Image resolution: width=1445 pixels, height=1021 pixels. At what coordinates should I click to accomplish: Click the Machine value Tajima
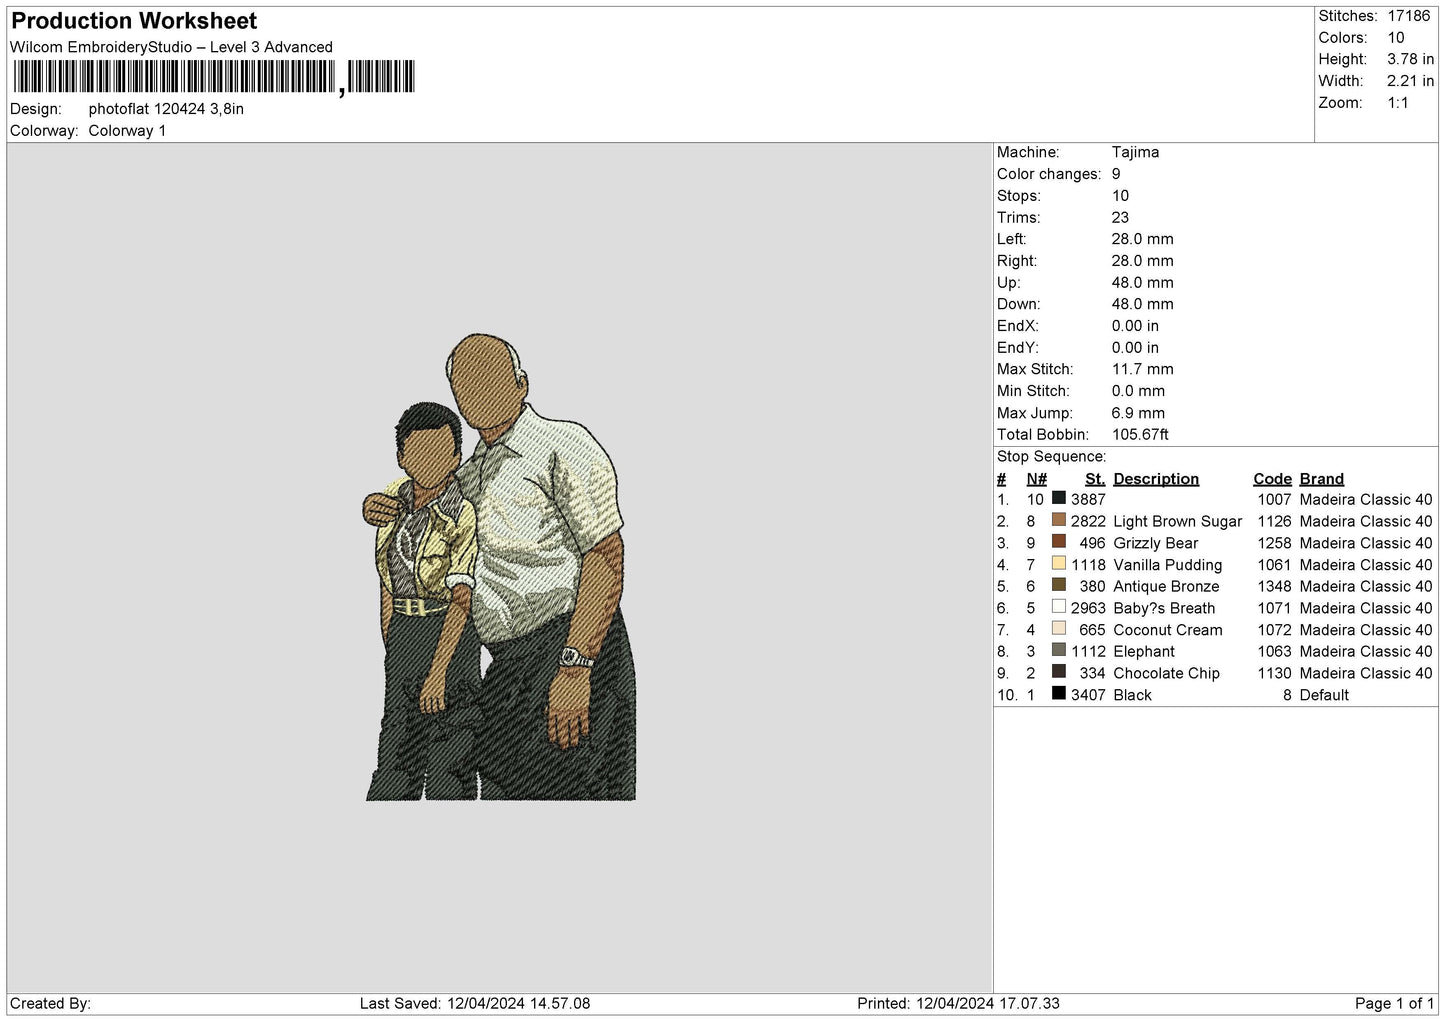[1135, 152]
